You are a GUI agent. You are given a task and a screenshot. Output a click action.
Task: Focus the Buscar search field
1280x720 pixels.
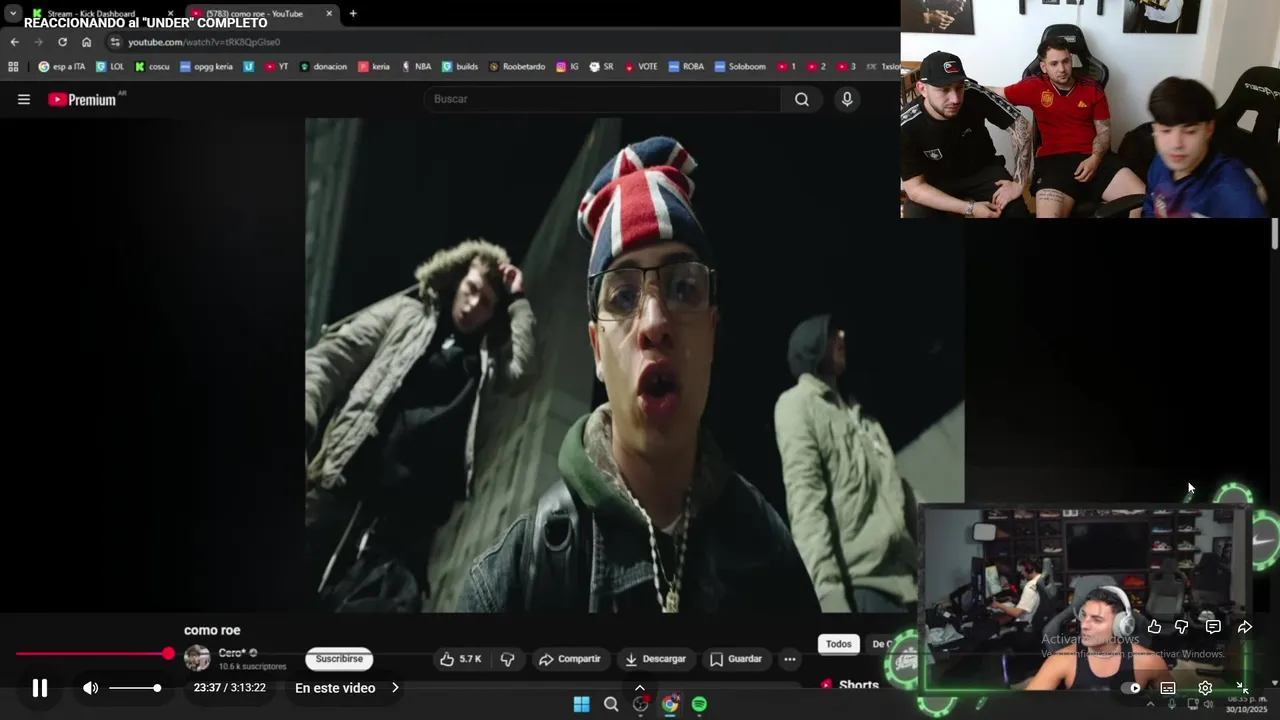coord(602,99)
